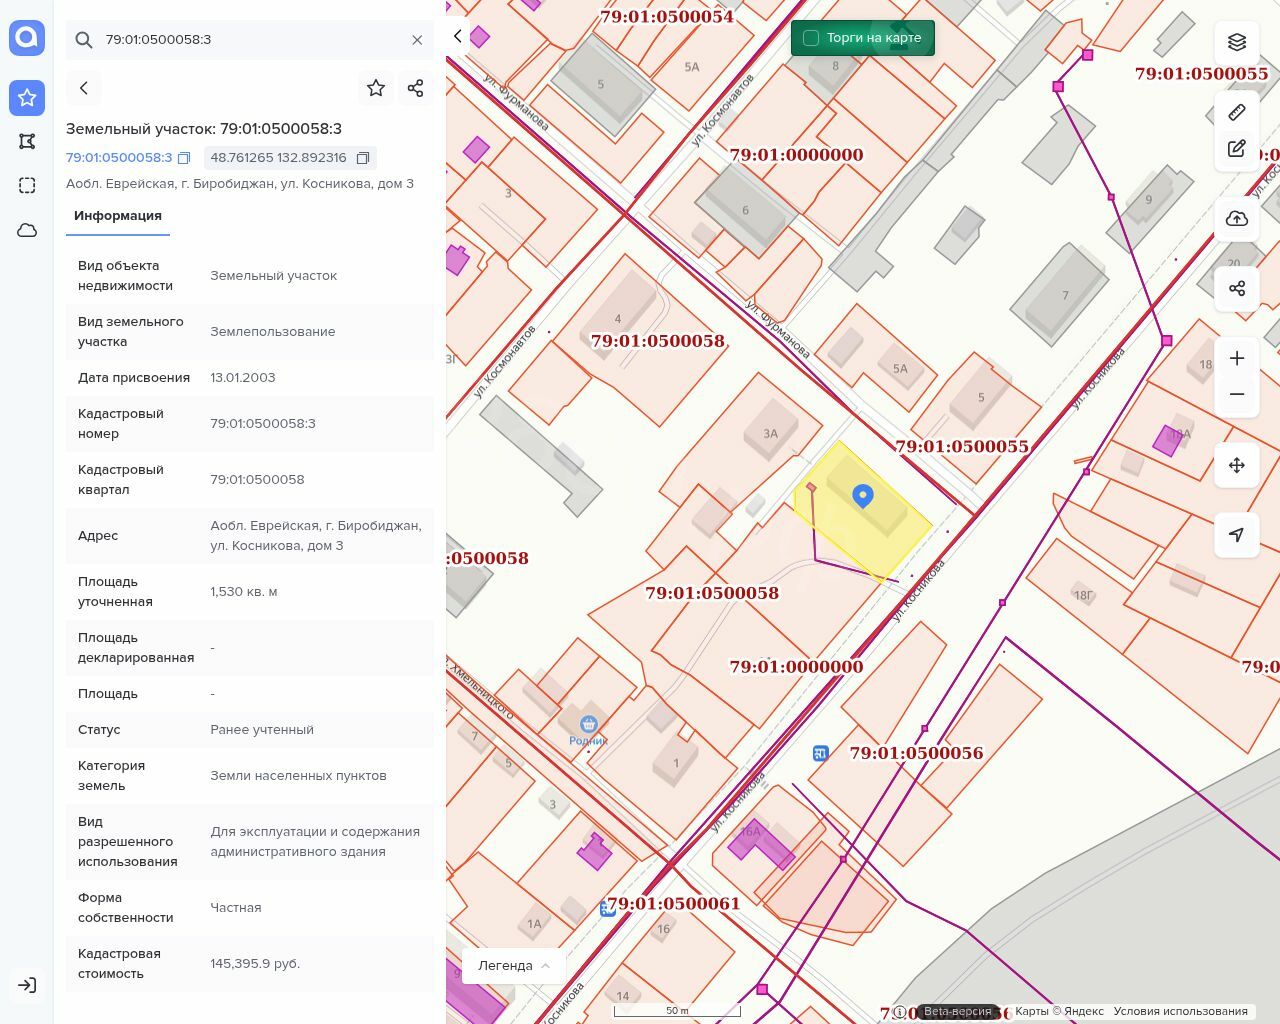Open the cloud icon in left sidebar
This screenshot has height=1024, width=1280.
point(27,230)
